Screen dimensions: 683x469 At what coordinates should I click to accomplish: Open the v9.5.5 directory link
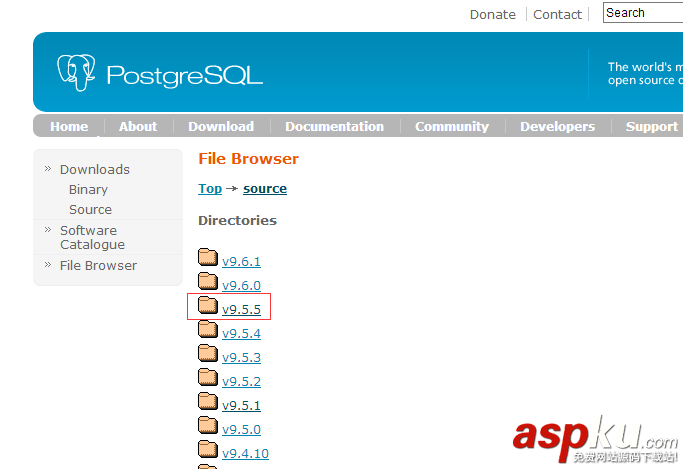(x=241, y=309)
